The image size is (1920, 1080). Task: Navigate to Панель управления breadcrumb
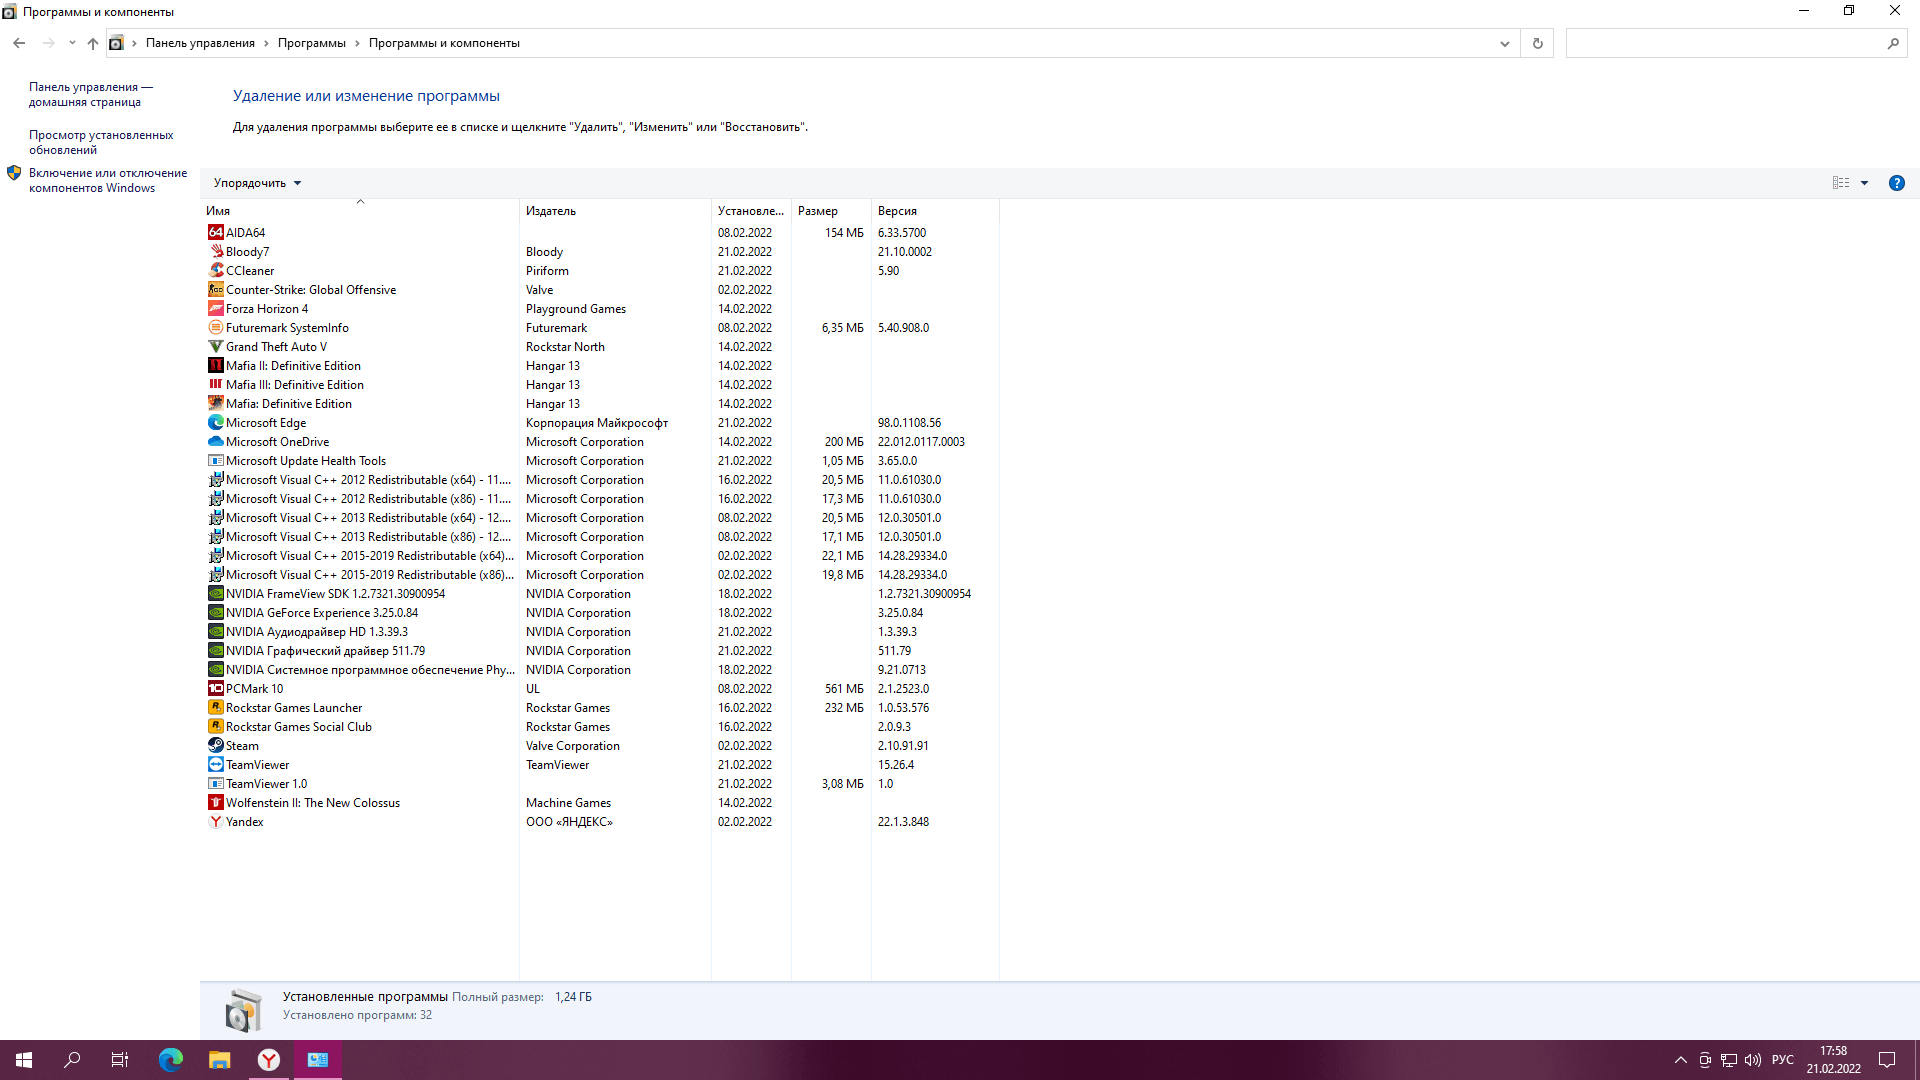[200, 43]
